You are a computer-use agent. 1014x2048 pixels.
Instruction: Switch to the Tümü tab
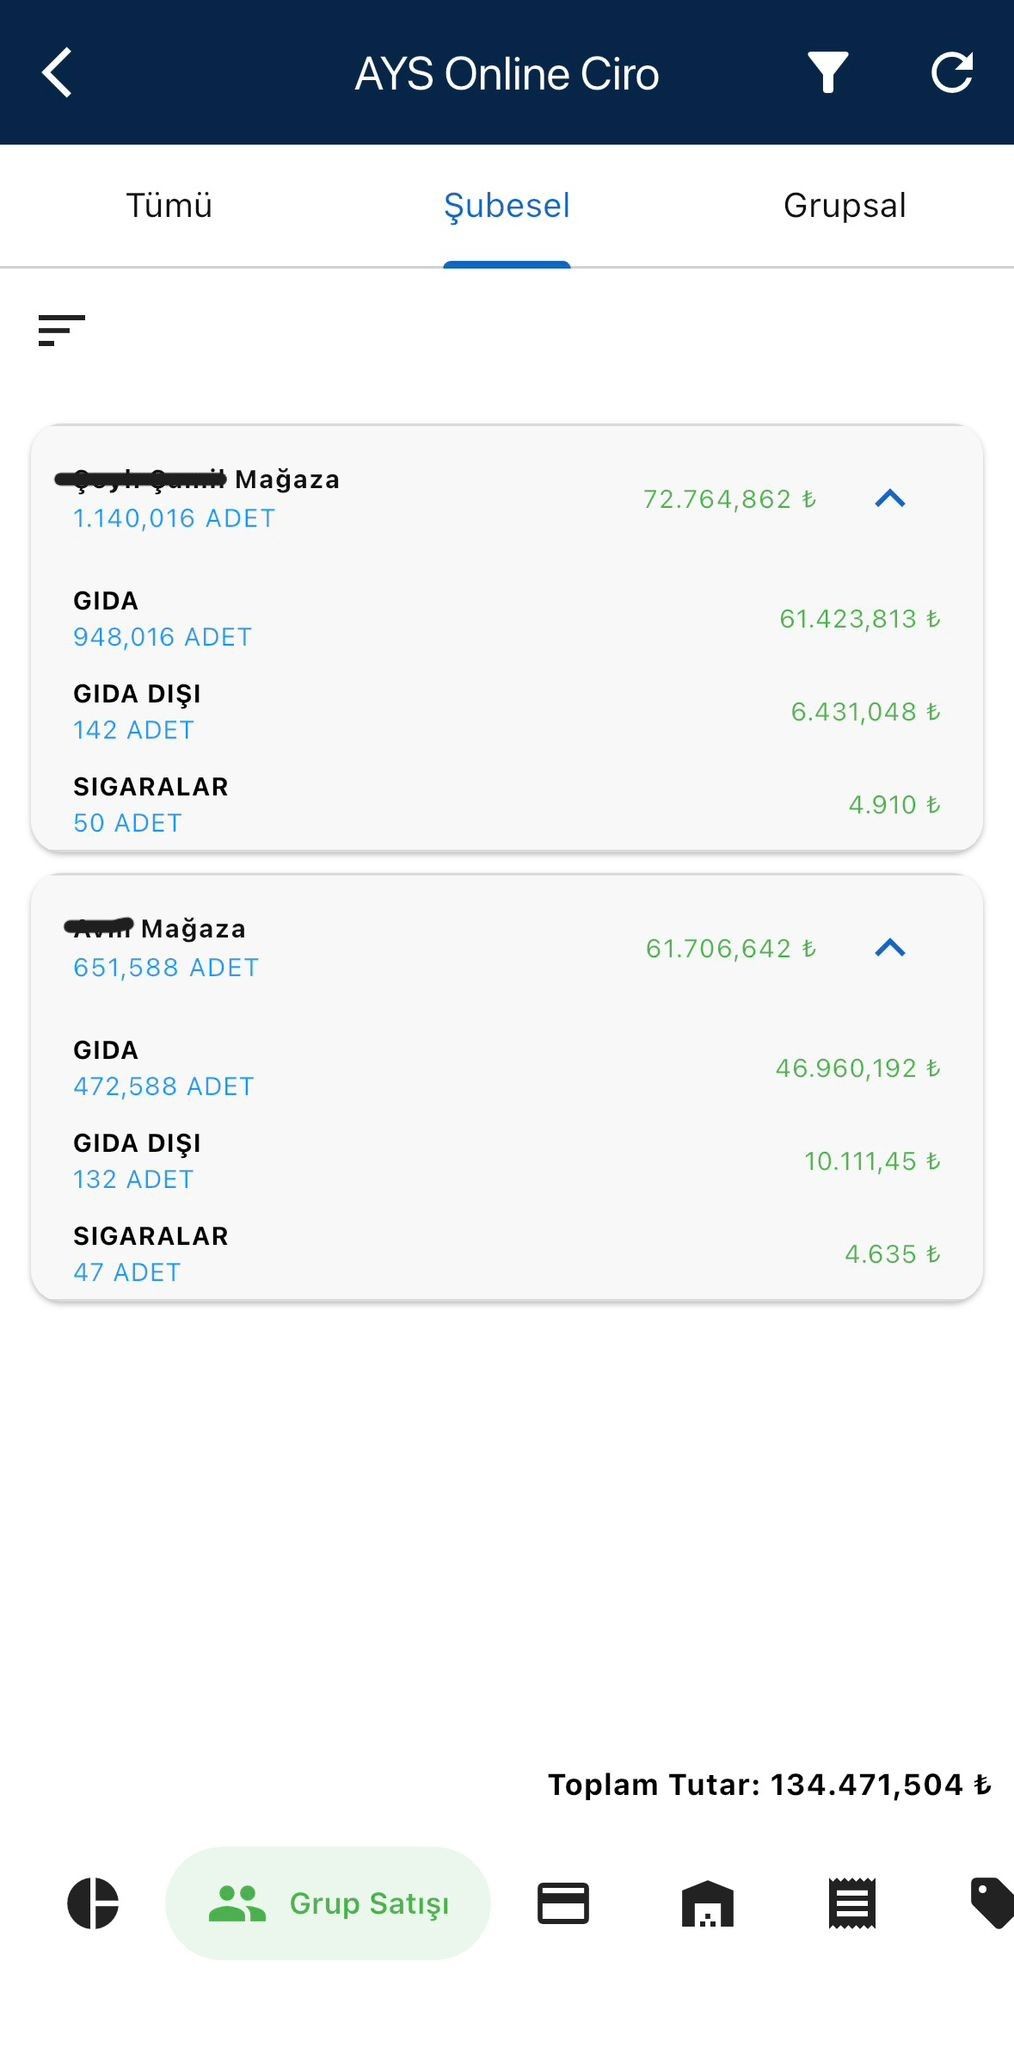[x=169, y=206]
